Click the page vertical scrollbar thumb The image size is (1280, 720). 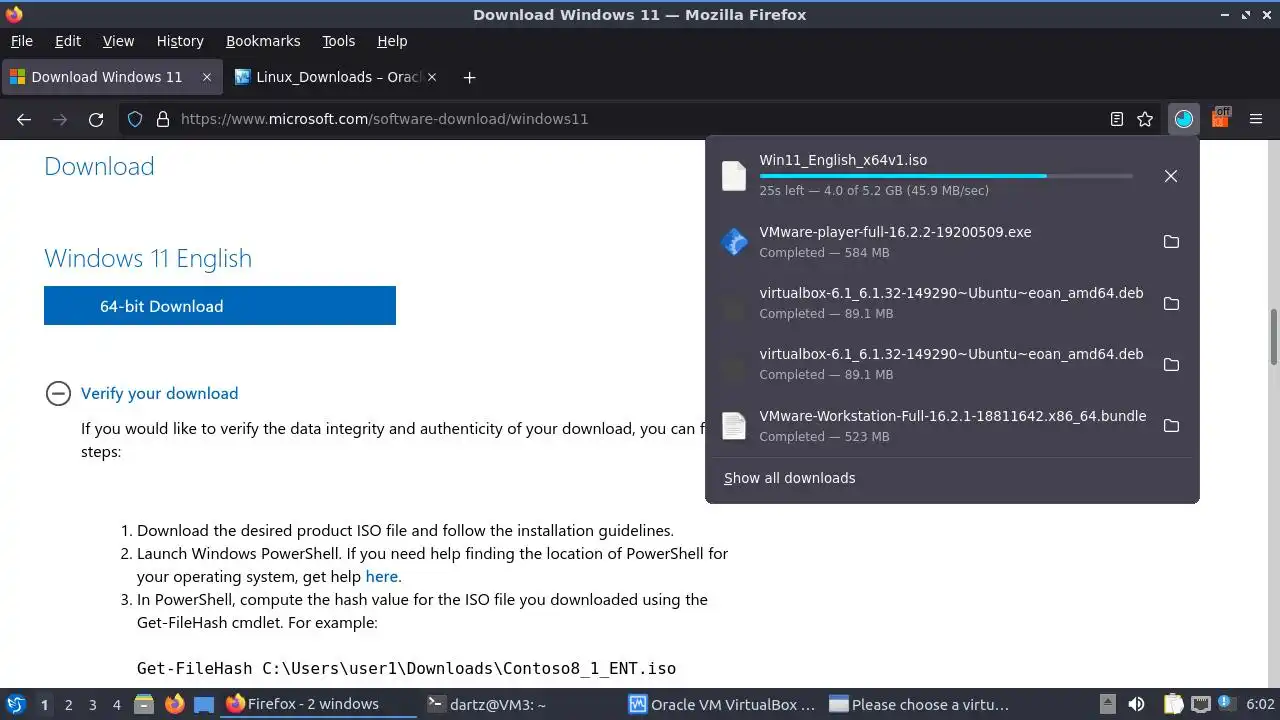1274,338
